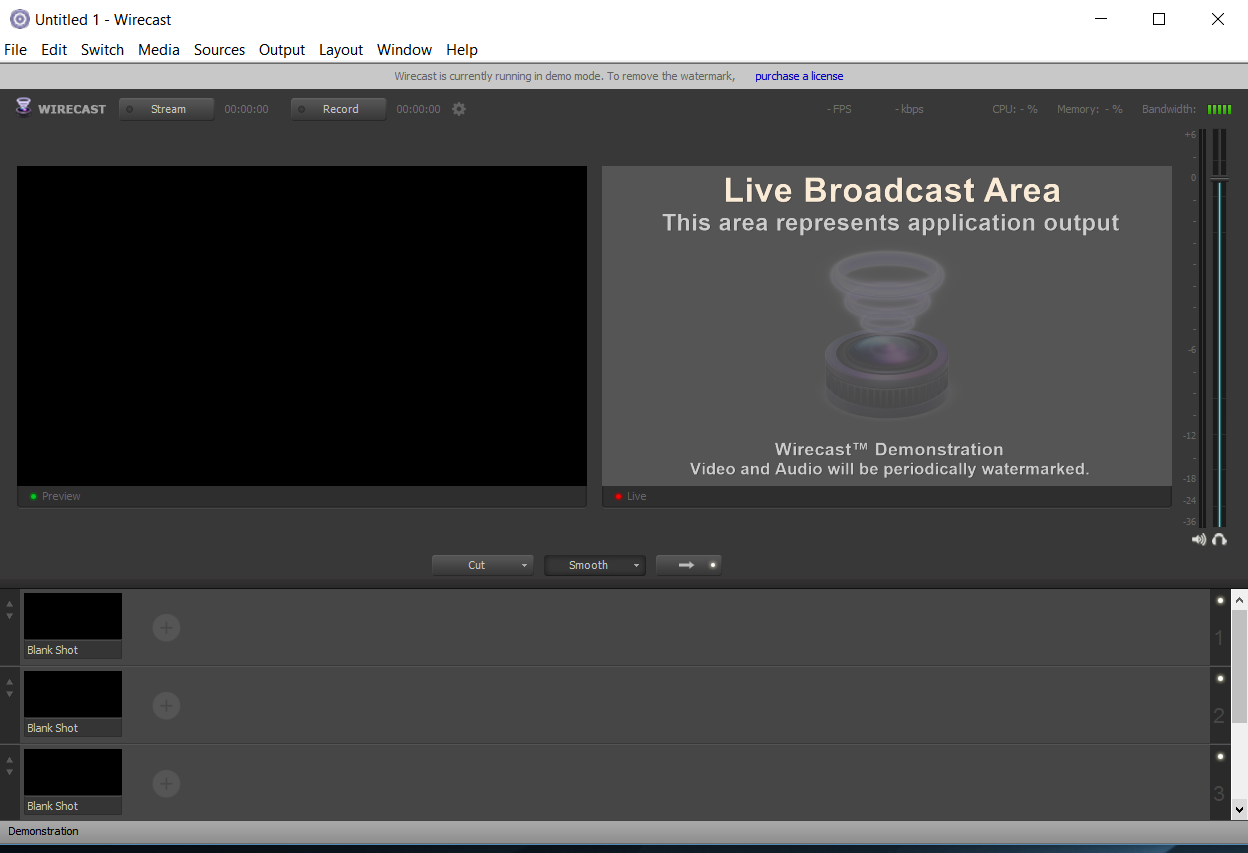Click the transition Go arrow button
The height and width of the screenshot is (853, 1248).
click(x=688, y=565)
